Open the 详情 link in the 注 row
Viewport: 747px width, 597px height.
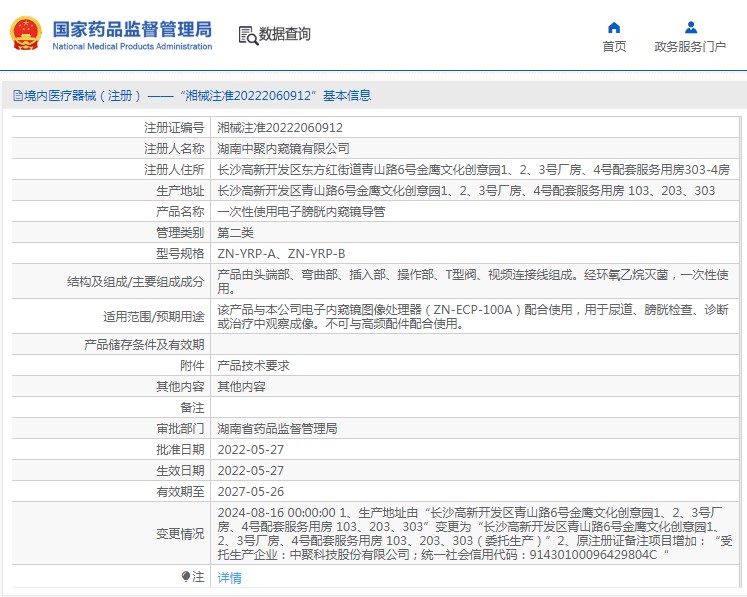pos(229,577)
